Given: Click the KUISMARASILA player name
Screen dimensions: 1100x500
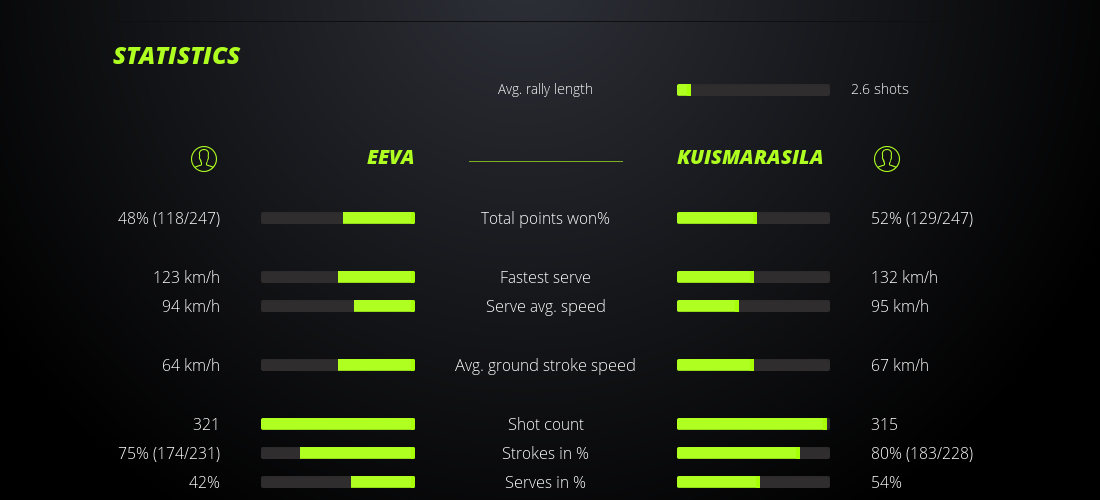Looking at the screenshot, I should coord(750,157).
